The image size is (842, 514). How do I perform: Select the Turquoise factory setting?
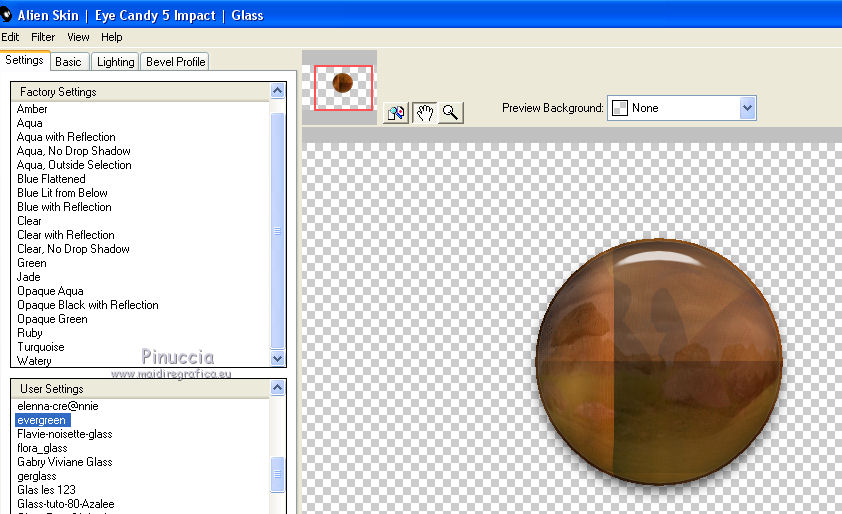click(x=41, y=347)
